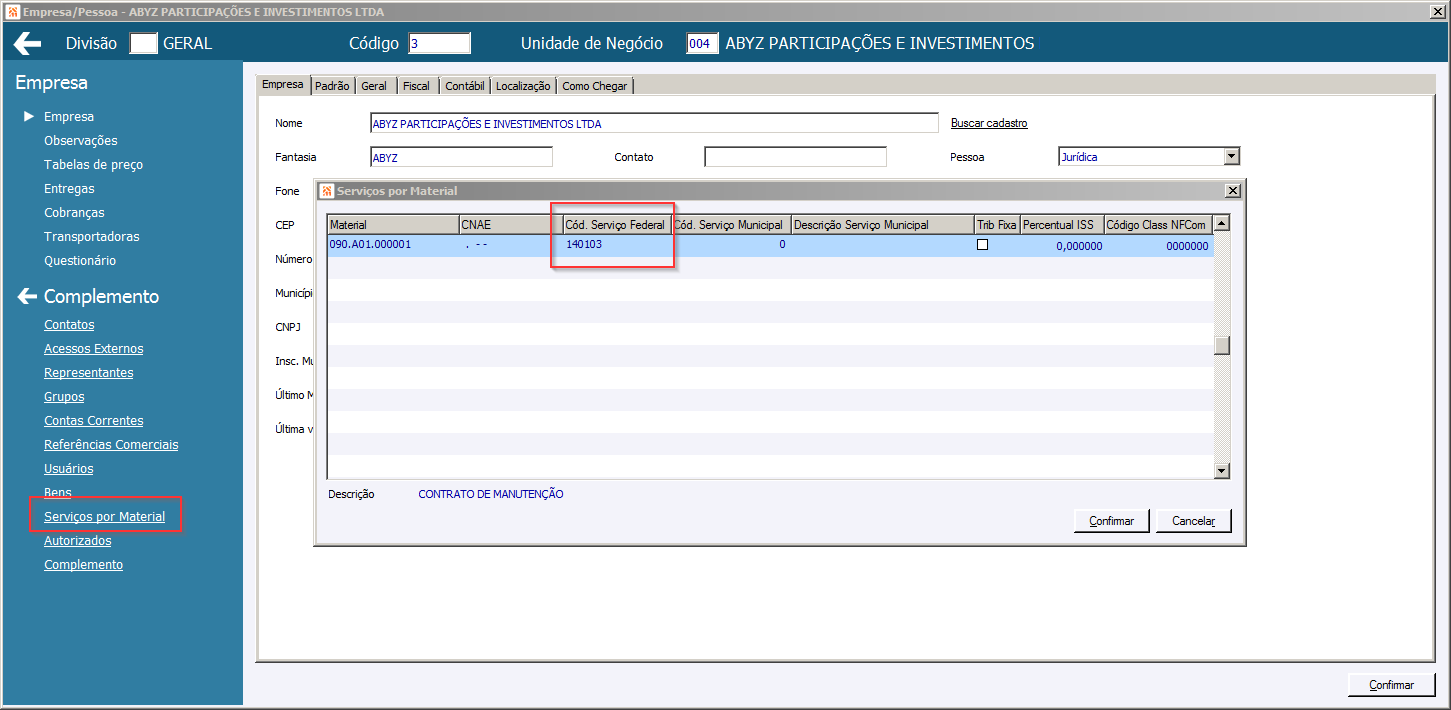Click the grid scrollbar down arrow
Screen dimensions: 1451x710
[x=1221, y=470]
